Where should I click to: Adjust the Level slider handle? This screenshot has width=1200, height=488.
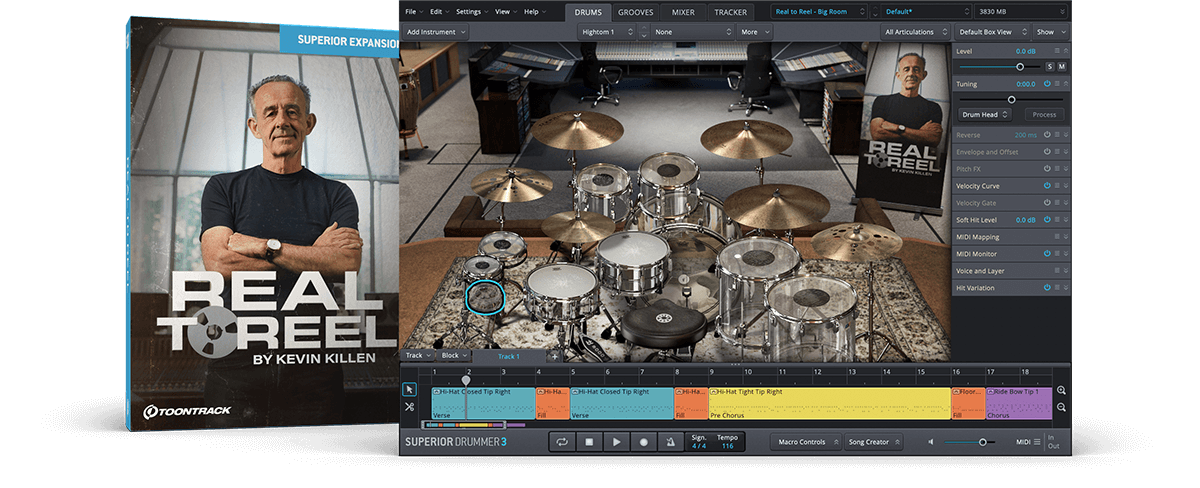tap(1020, 66)
